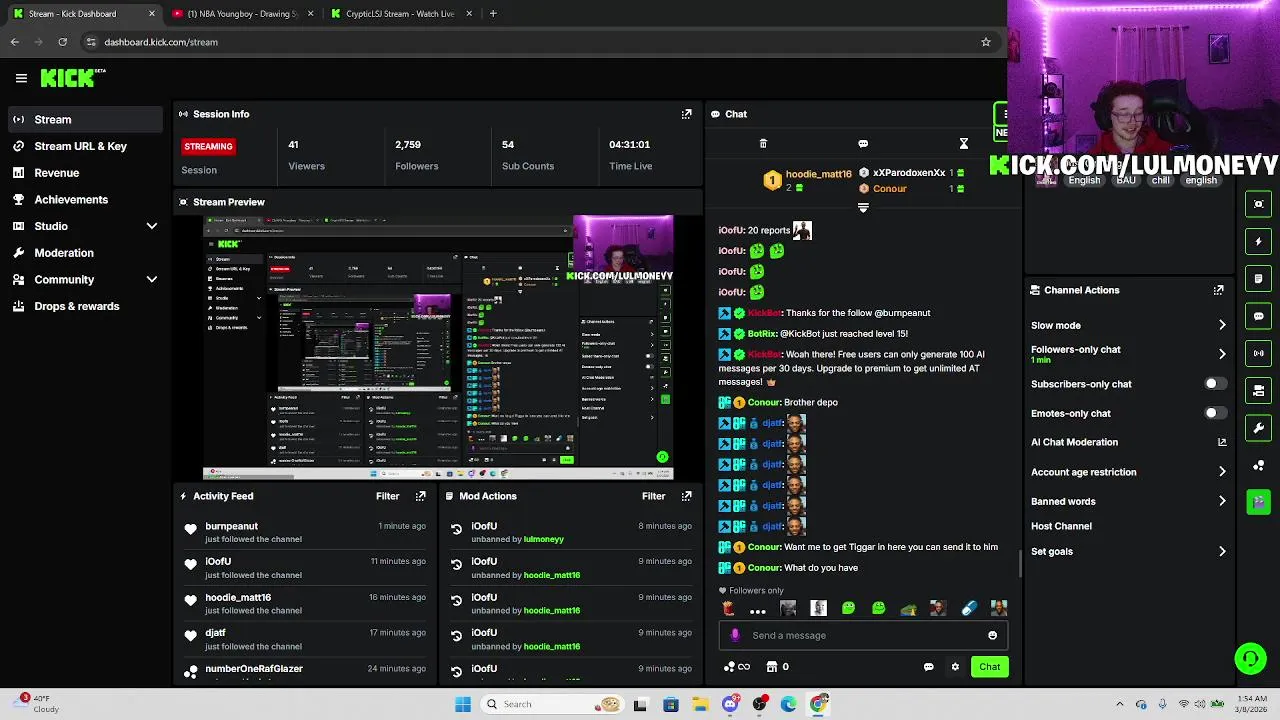Viewport: 1280px width, 720px height.
Task: Expand Slow mode options
Action: (1222, 325)
